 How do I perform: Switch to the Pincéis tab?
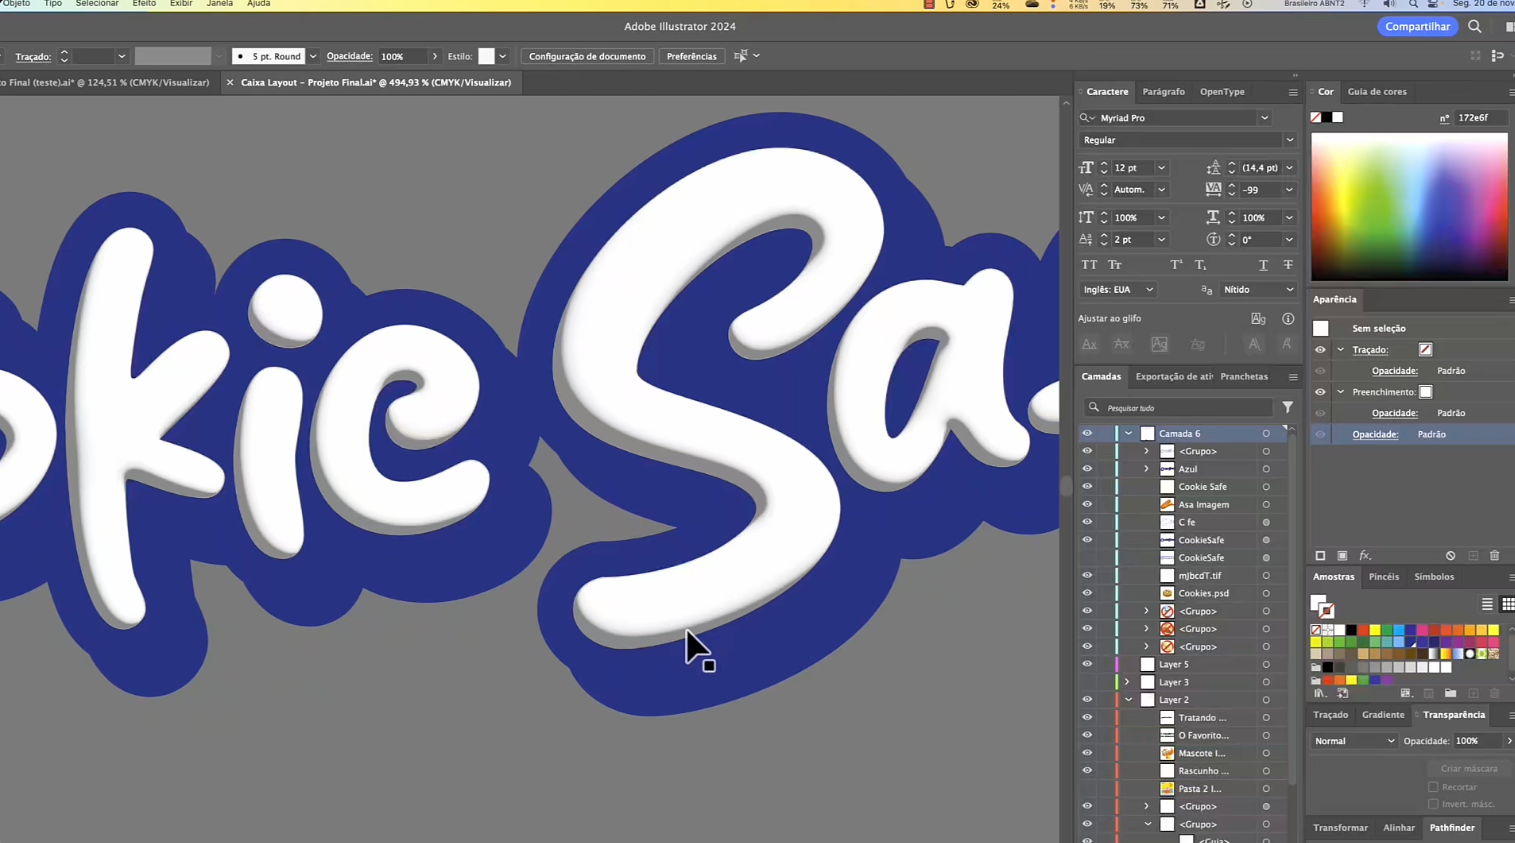click(1384, 577)
